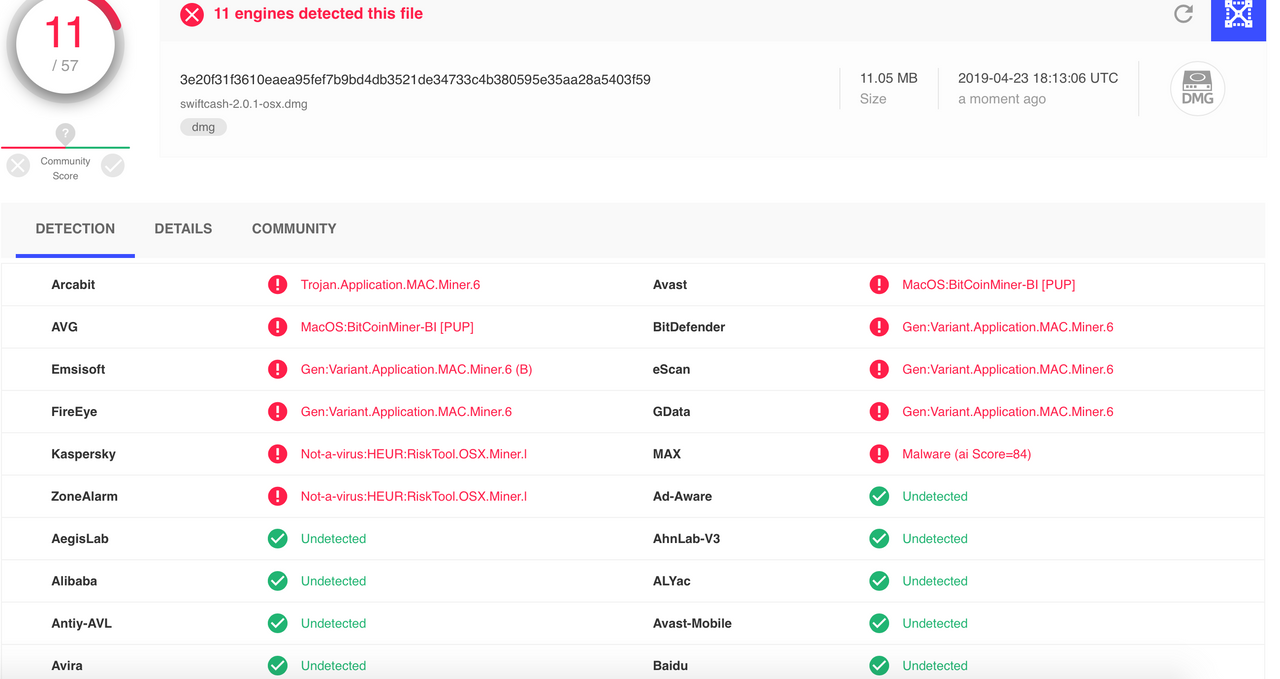The width and height of the screenshot is (1280, 679).
Task: Click the red alert icon beside MAX
Action: 879,454
